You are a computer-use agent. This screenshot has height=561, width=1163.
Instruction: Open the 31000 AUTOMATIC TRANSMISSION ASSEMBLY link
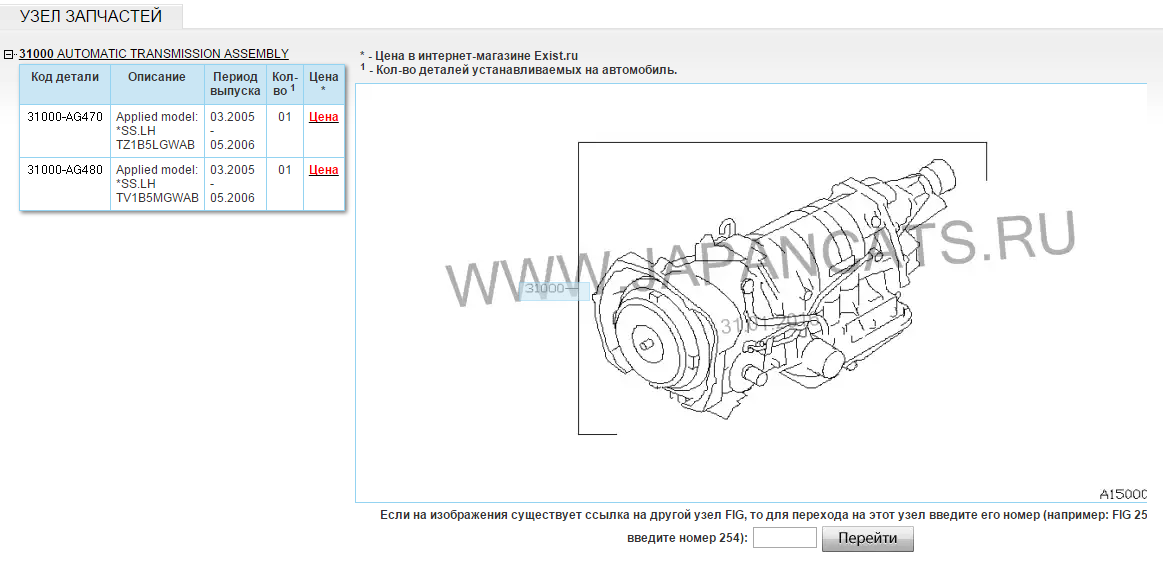pyautogui.click(x=154, y=54)
